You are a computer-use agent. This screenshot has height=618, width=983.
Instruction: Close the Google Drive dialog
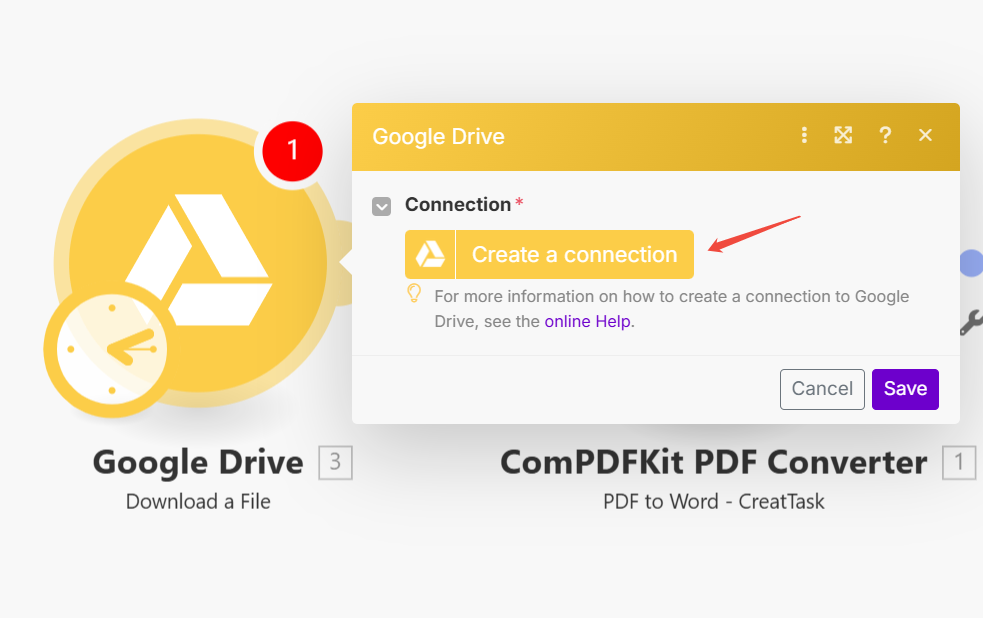925,135
